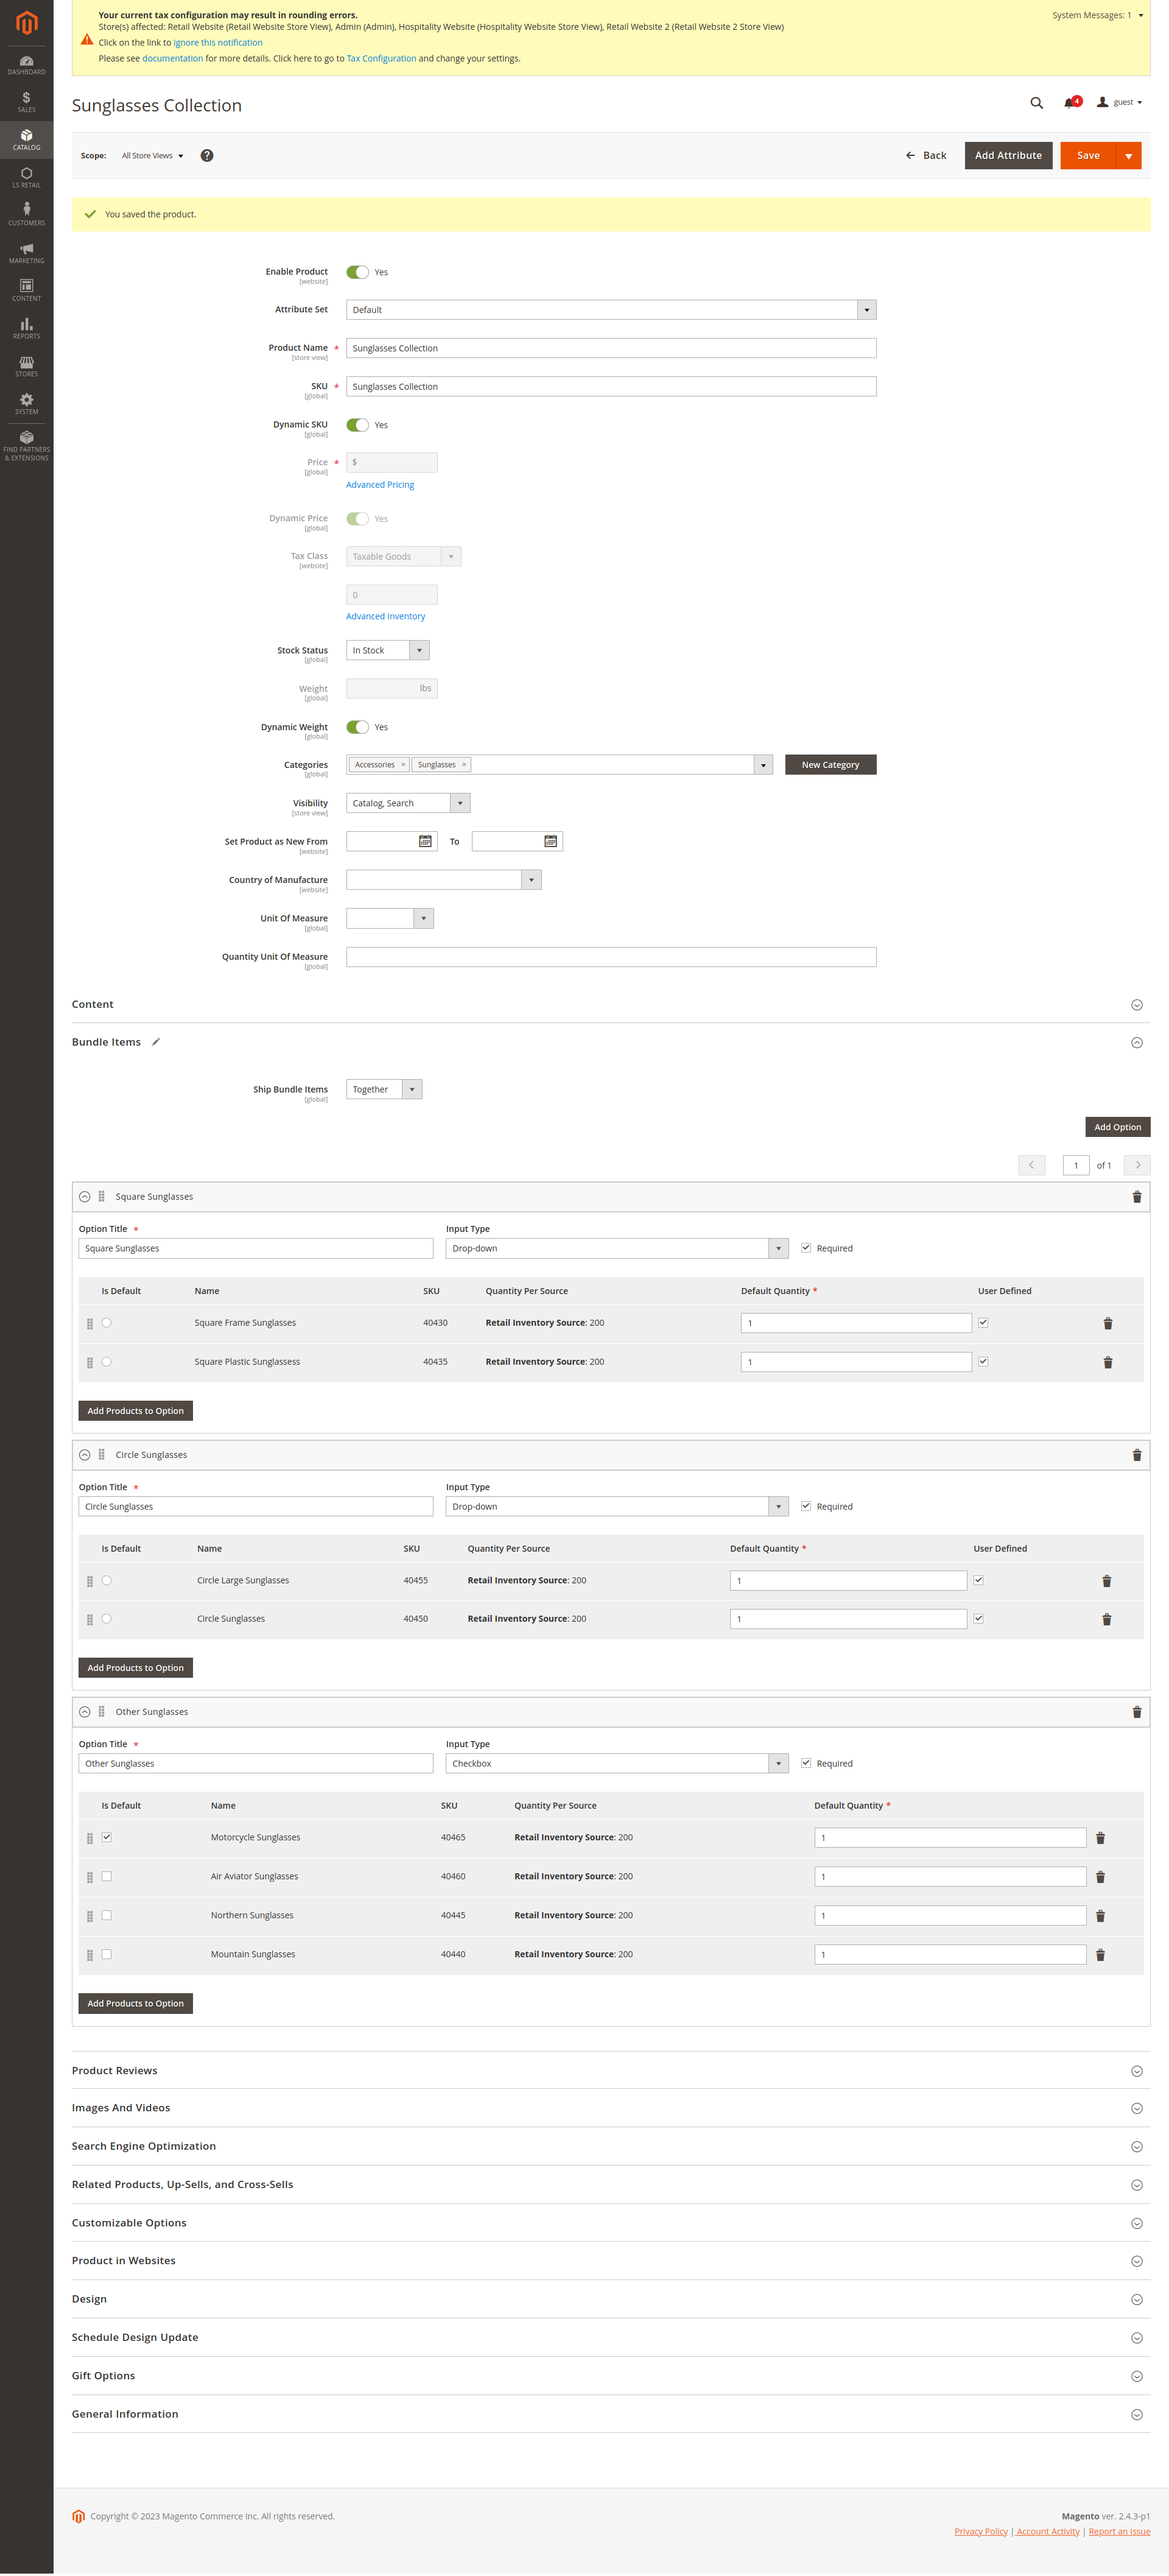Click the Add Option button

pos(1117,1127)
